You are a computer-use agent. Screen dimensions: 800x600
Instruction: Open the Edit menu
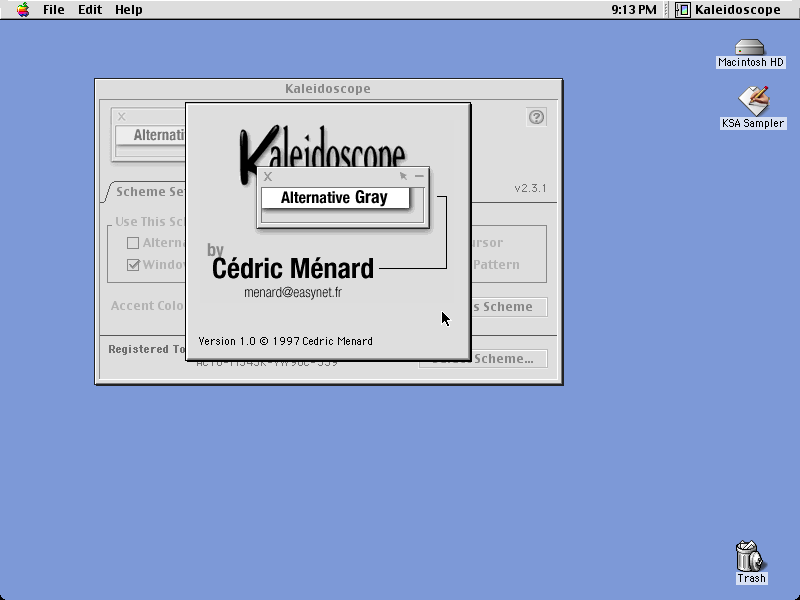coord(90,10)
